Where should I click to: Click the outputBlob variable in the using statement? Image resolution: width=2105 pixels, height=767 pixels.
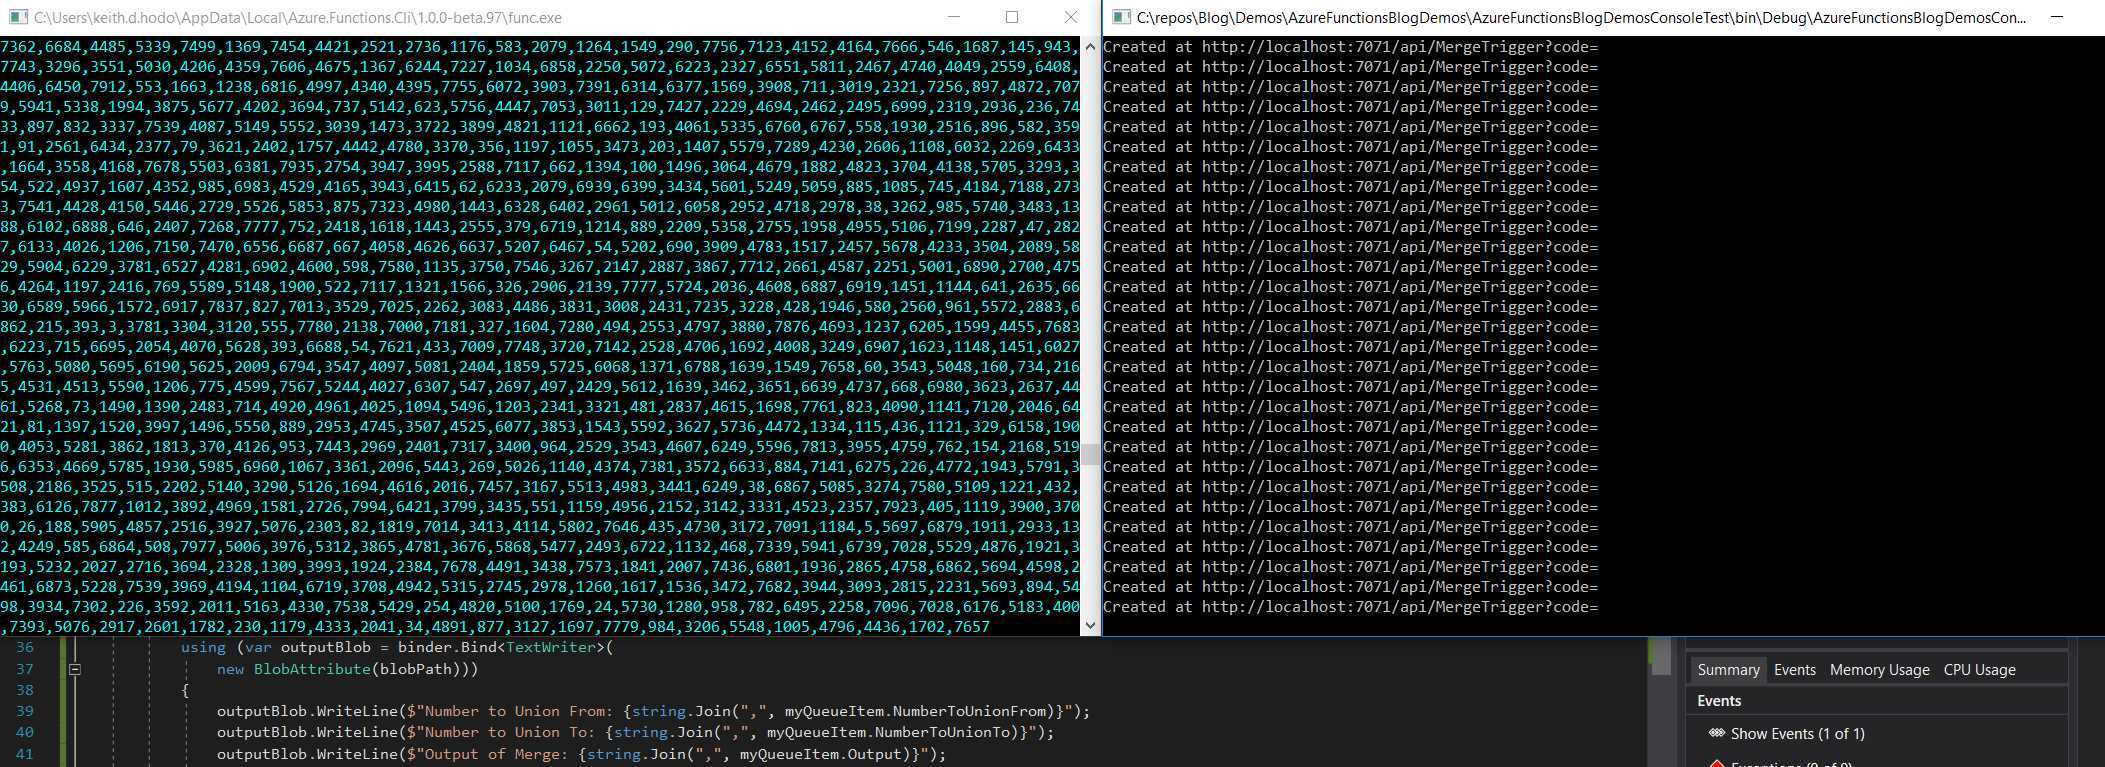point(325,647)
